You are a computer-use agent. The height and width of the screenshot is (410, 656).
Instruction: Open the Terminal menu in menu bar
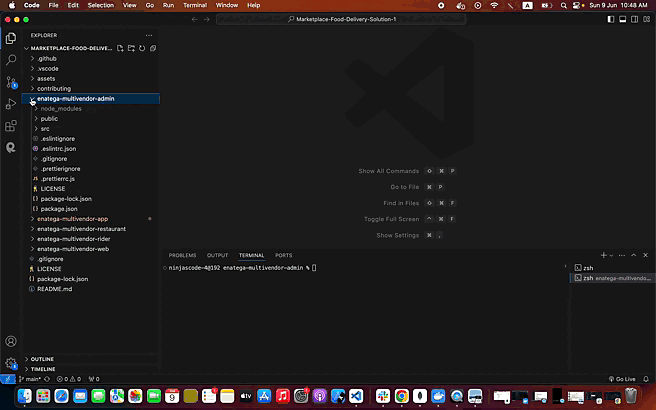(x=195, y=5)
